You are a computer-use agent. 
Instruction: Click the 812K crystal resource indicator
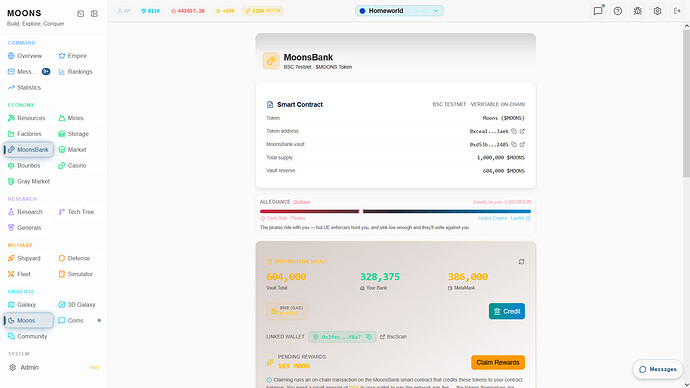click(x=150, y=11)
